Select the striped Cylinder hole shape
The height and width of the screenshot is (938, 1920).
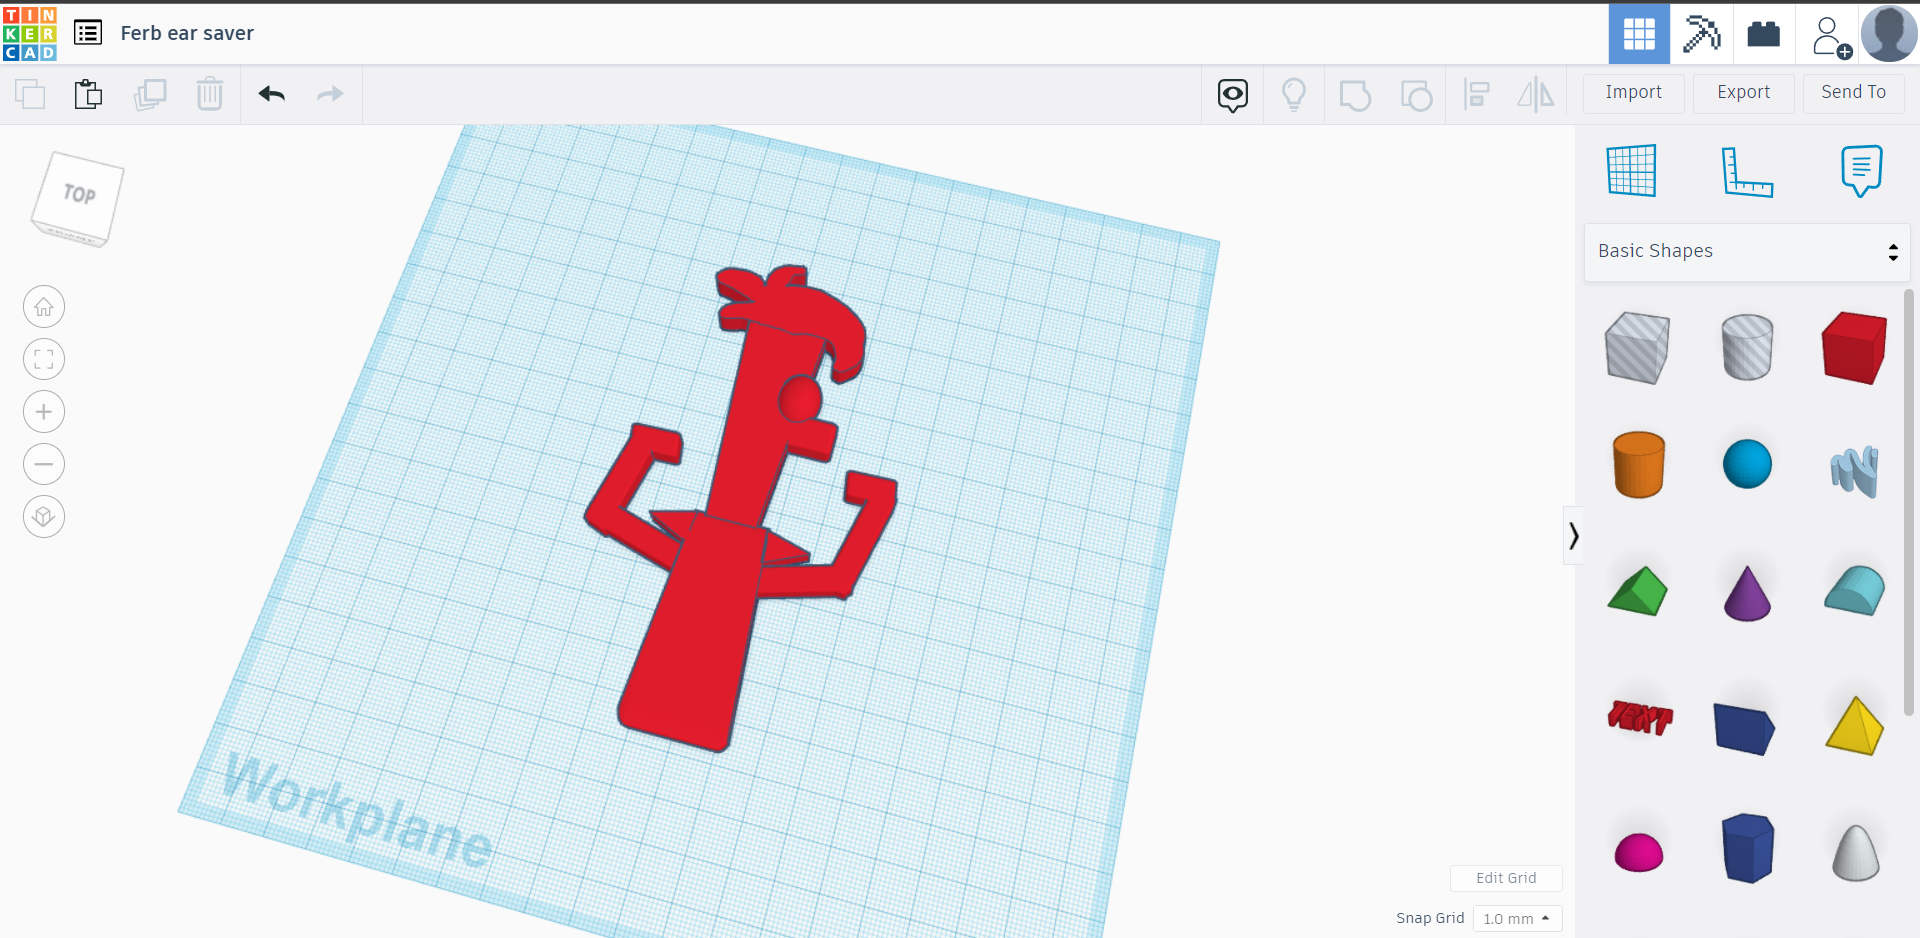[1748, 347]
